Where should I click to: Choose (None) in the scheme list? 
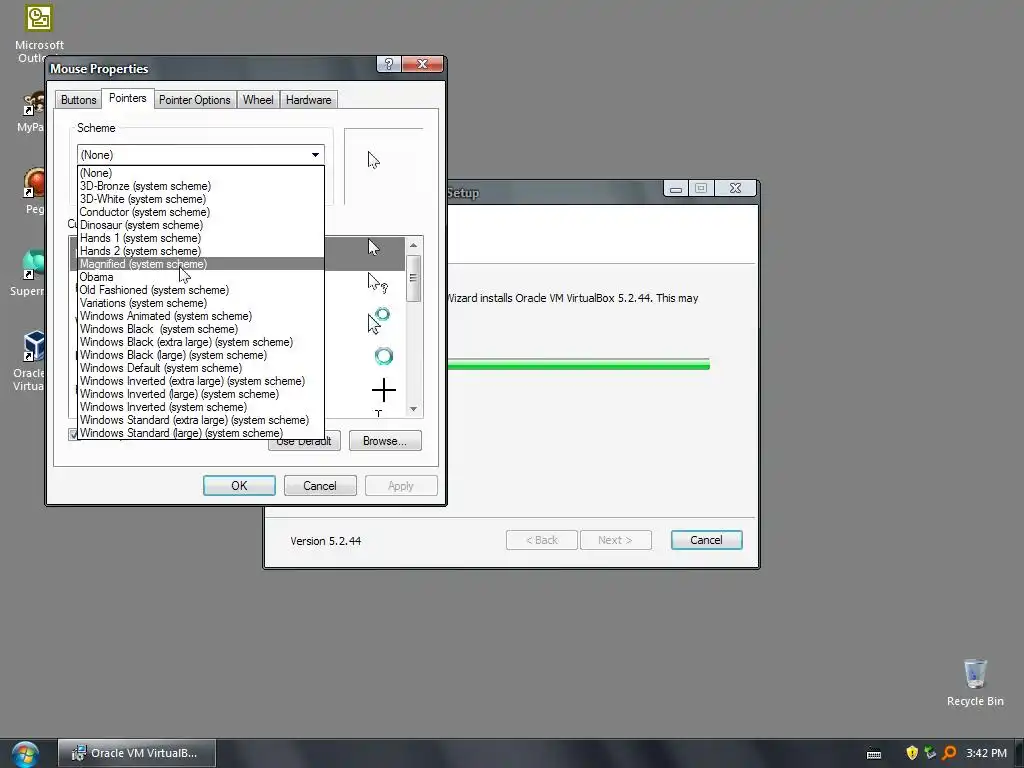coord(200,173)
